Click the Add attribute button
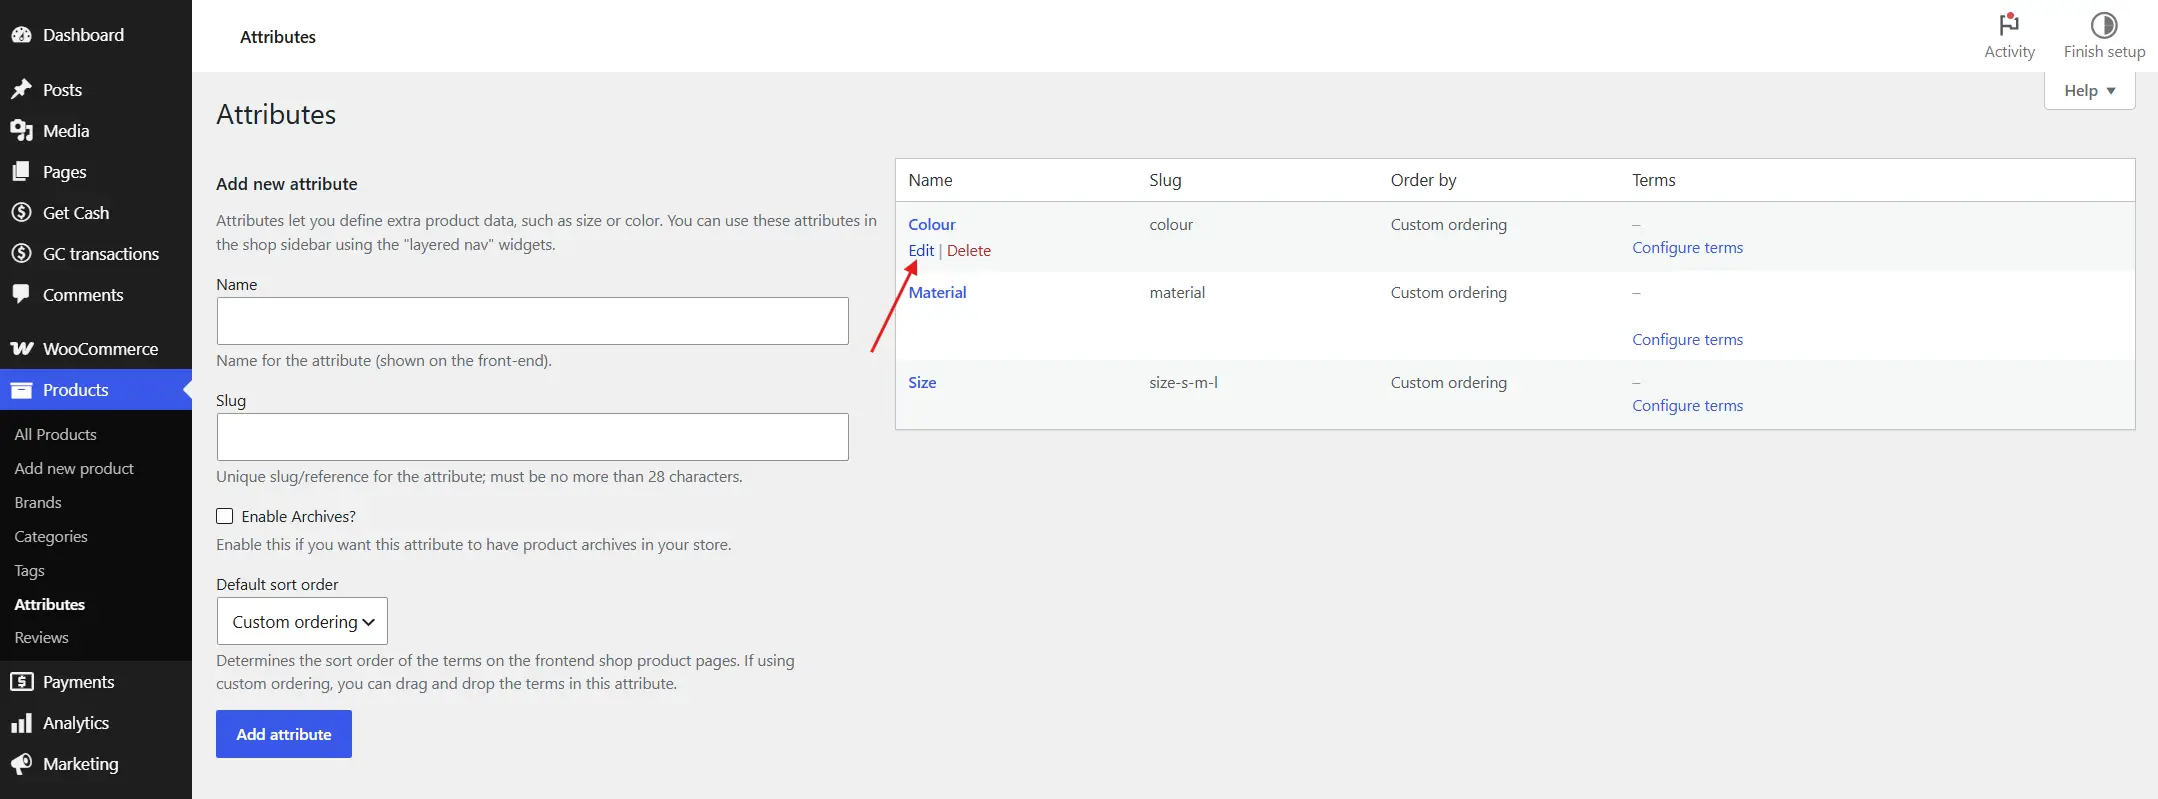Image resolution: width=2158 pixels, height=799 pixels. tap(284, 734)
